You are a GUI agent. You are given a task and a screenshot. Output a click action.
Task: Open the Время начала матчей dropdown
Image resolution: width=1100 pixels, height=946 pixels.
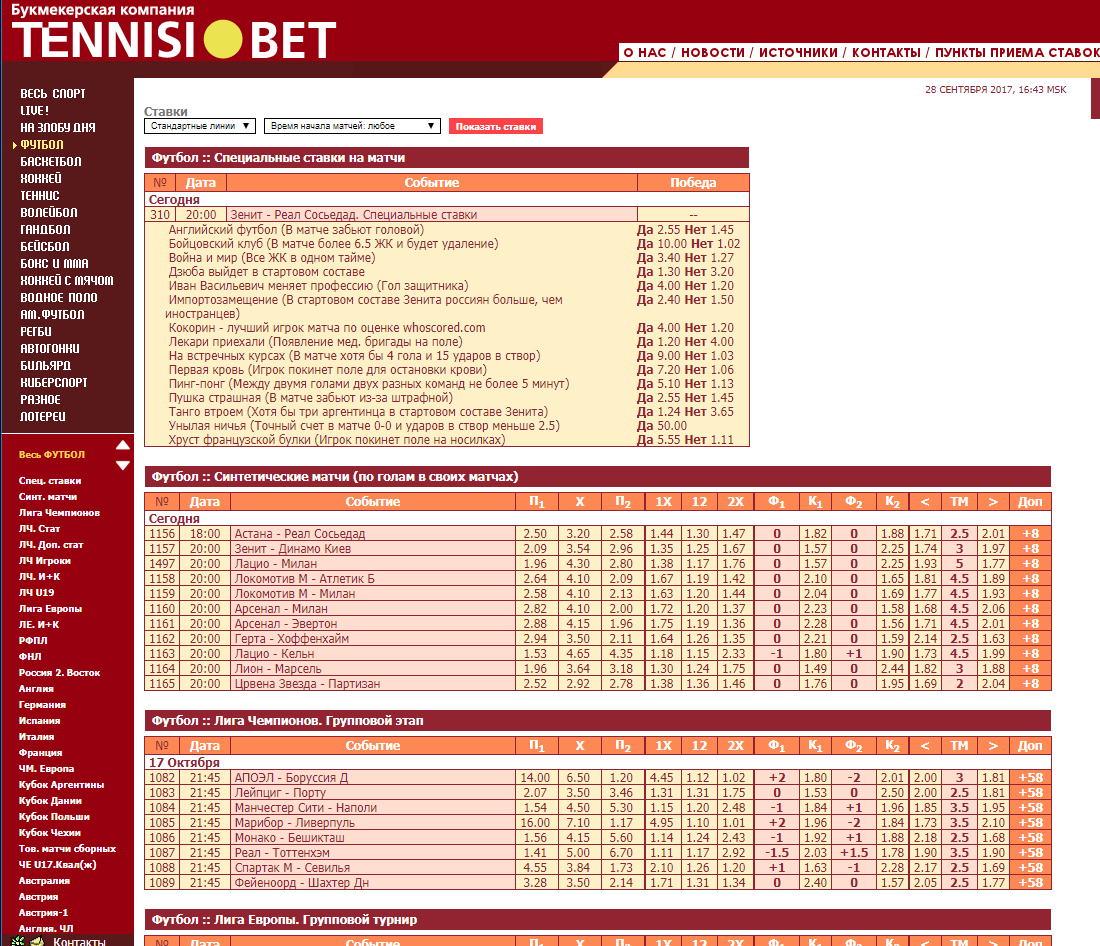(352, 126)
